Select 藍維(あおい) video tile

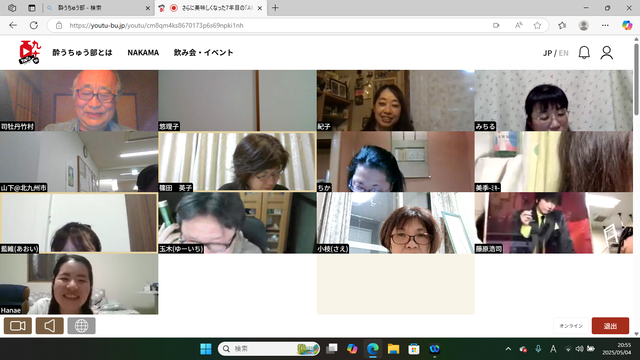[79, 223]
